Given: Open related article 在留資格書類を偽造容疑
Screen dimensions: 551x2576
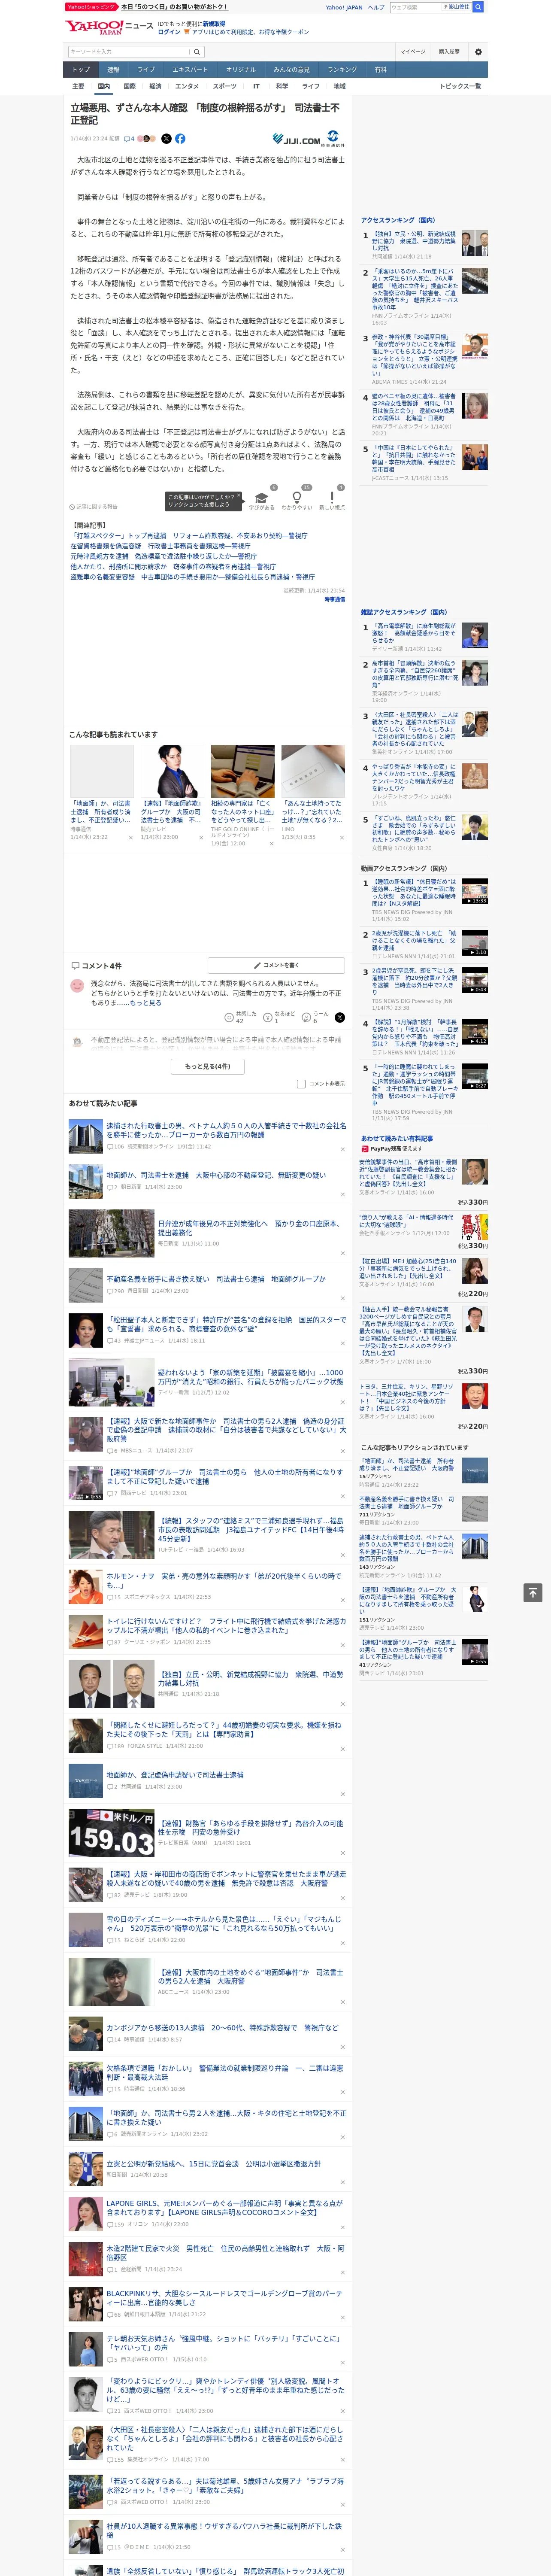Looking at the screenshot, I should 160,546.
